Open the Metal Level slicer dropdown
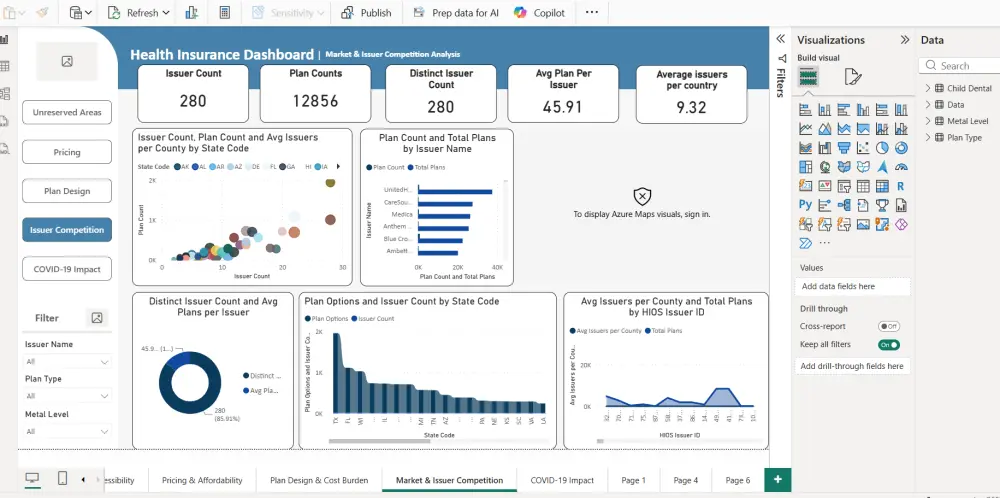The height and width of the screenshot is (498, 1000). (x=105, y=432)
